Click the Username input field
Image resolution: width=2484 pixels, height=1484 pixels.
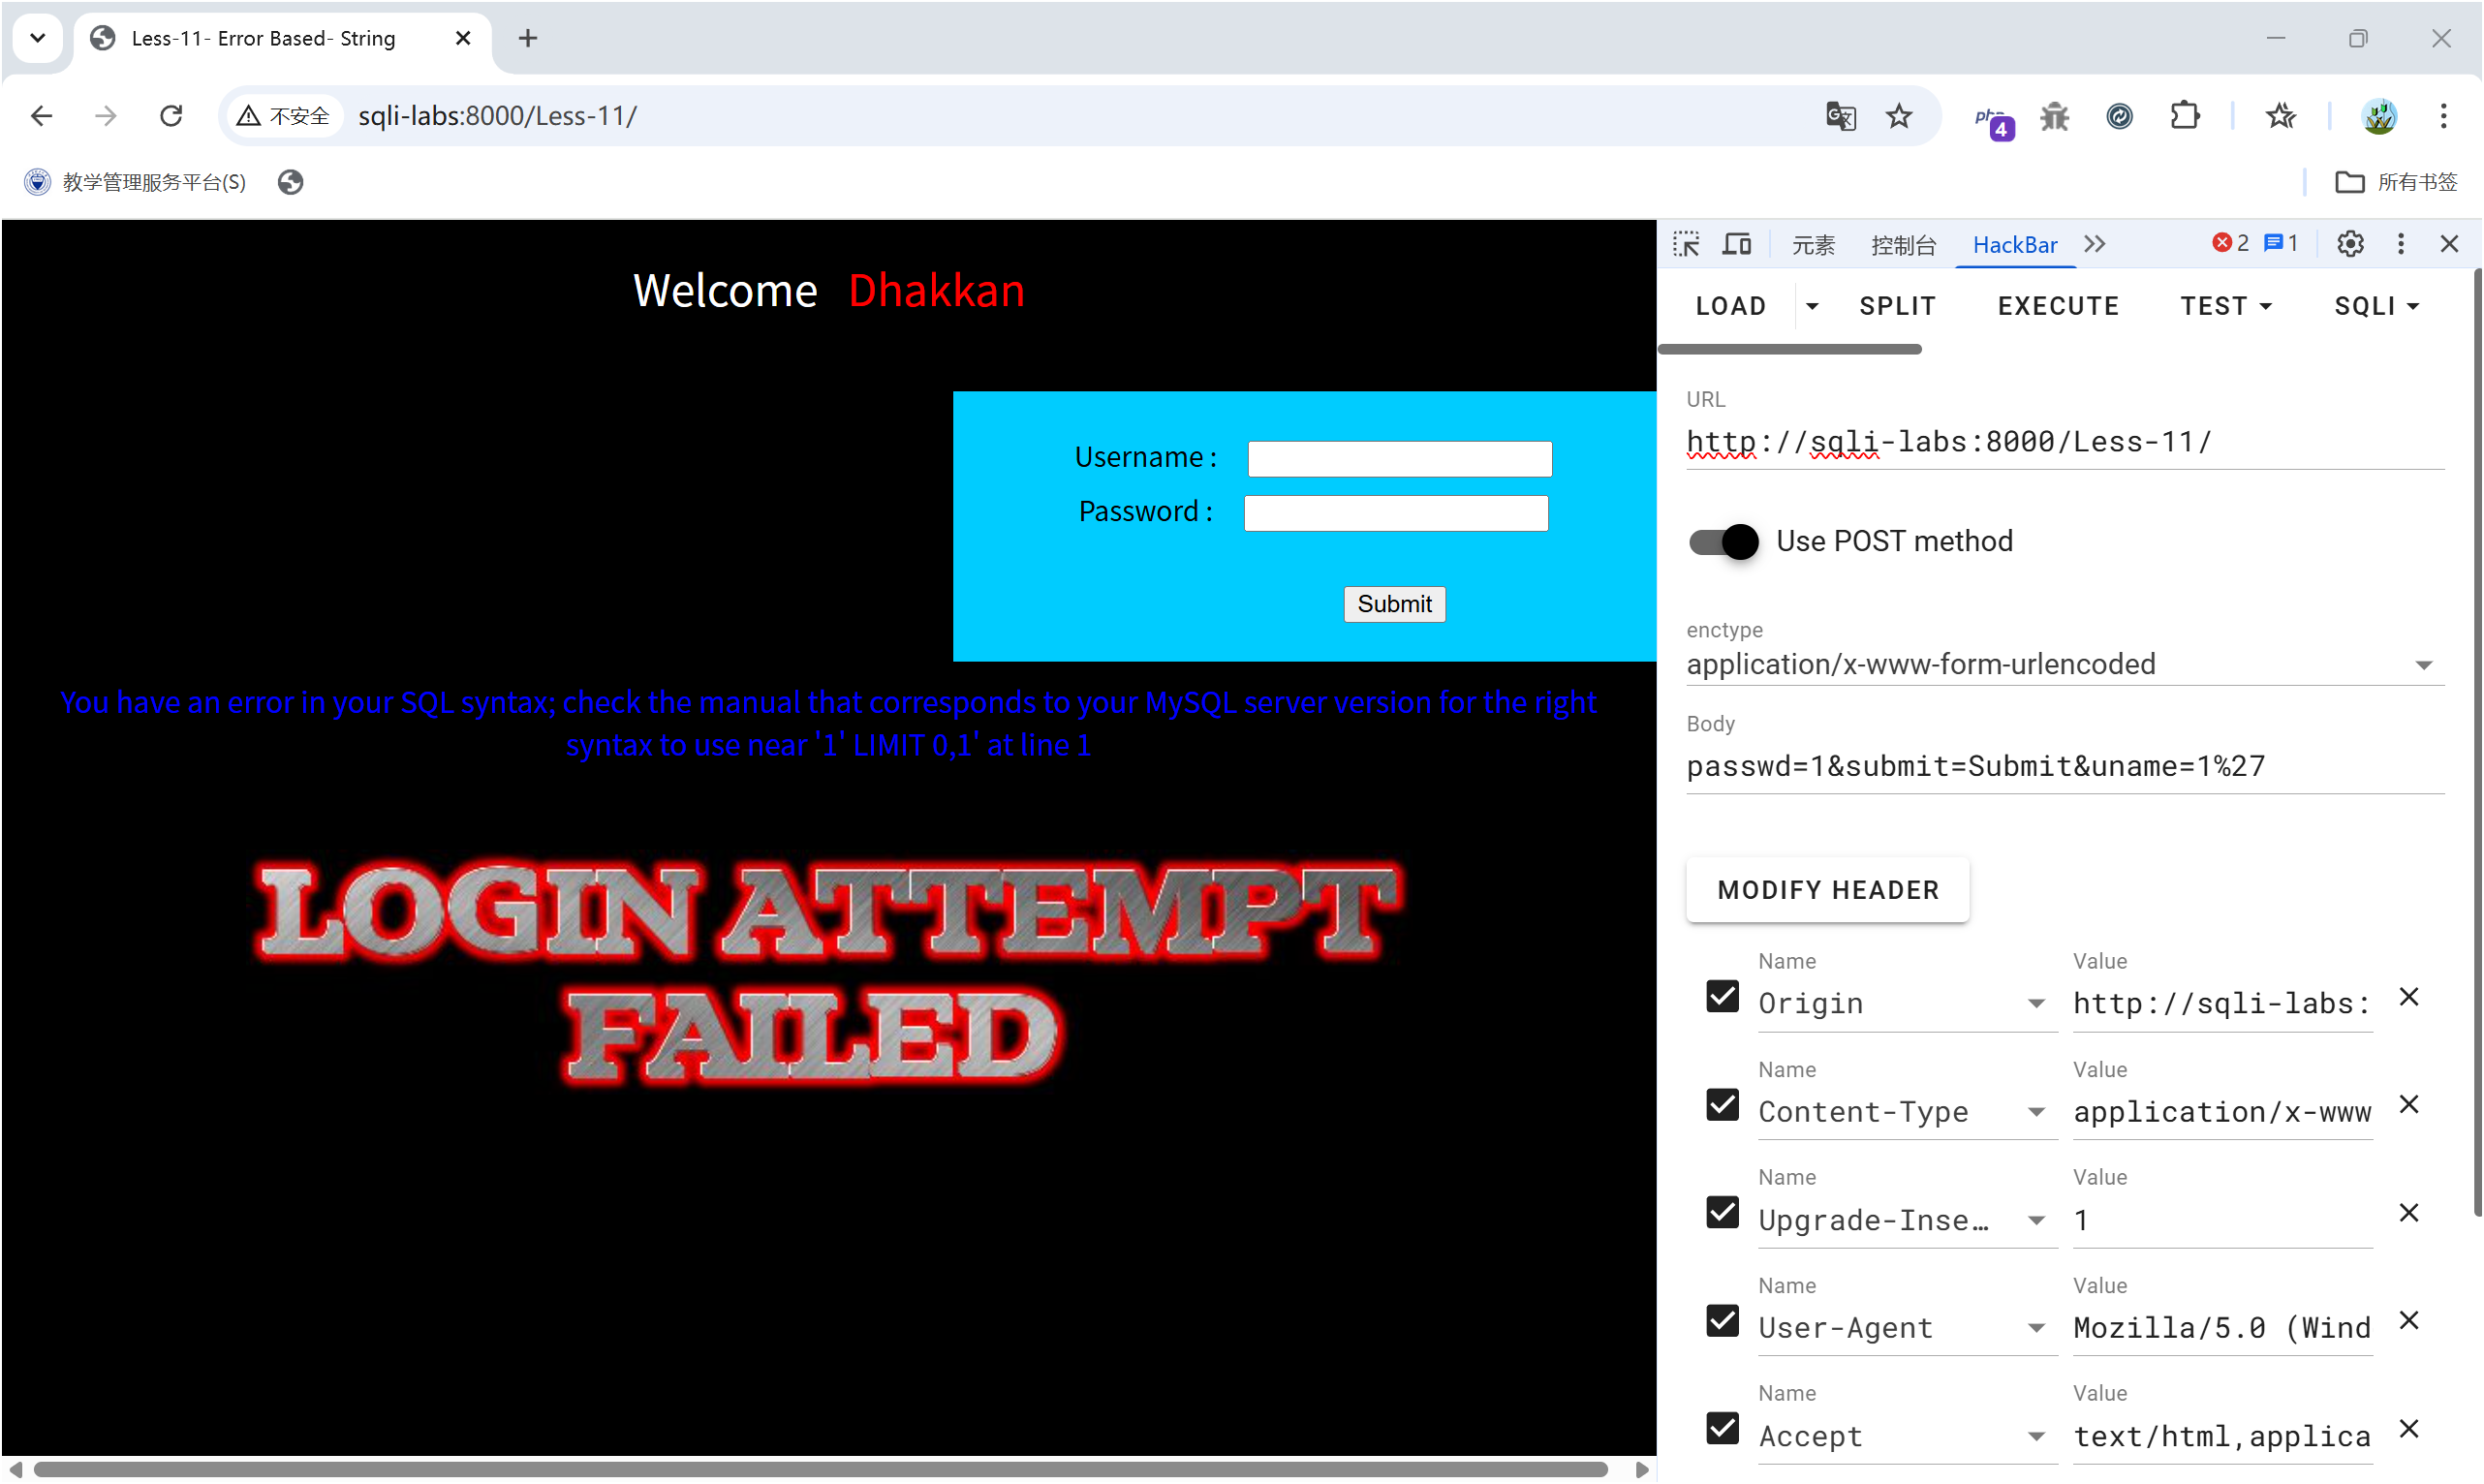pyautogui.click(x=1399, y=459)
